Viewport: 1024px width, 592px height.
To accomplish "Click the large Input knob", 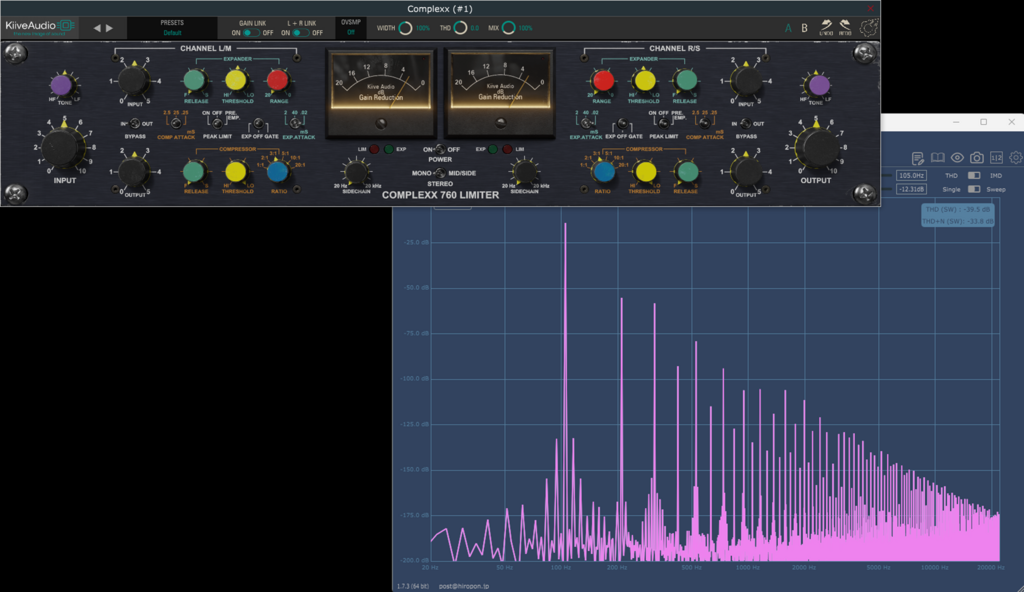I will pyautogui.click(x=63, y=146).
